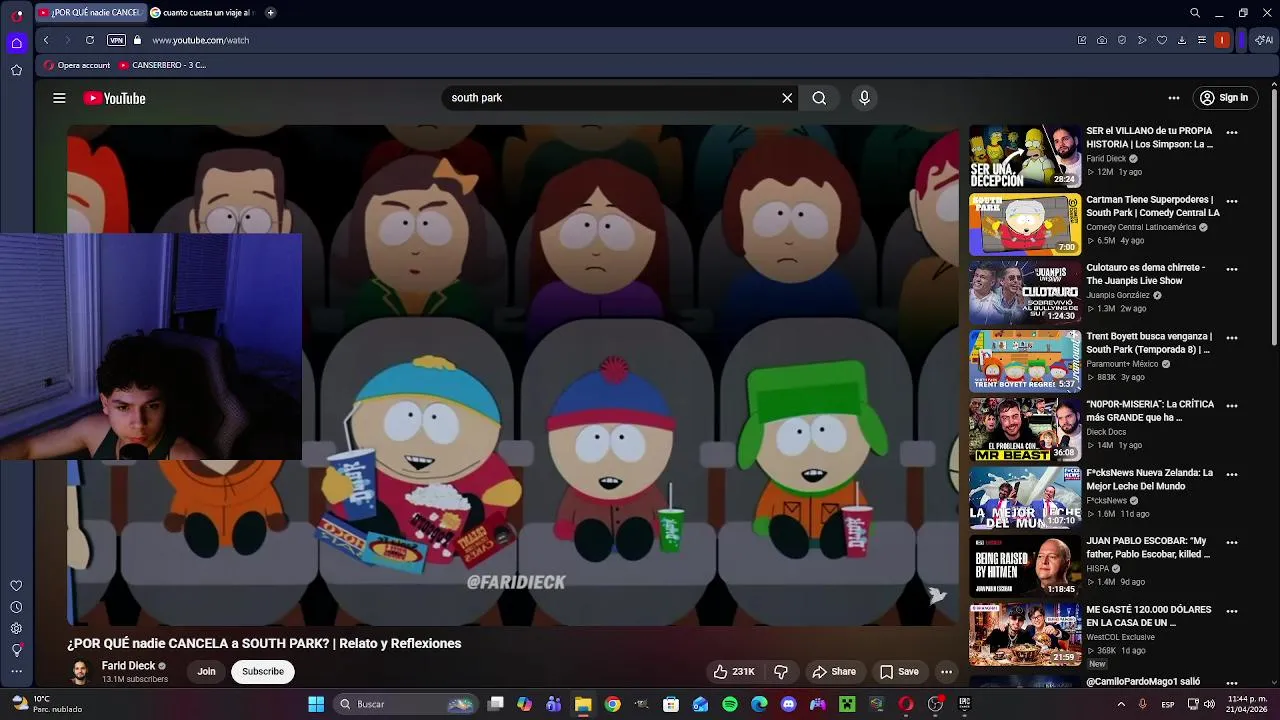The image size is (1280, 720).
Task: Save the video to a playlist
Action: (x=899, y=672)
